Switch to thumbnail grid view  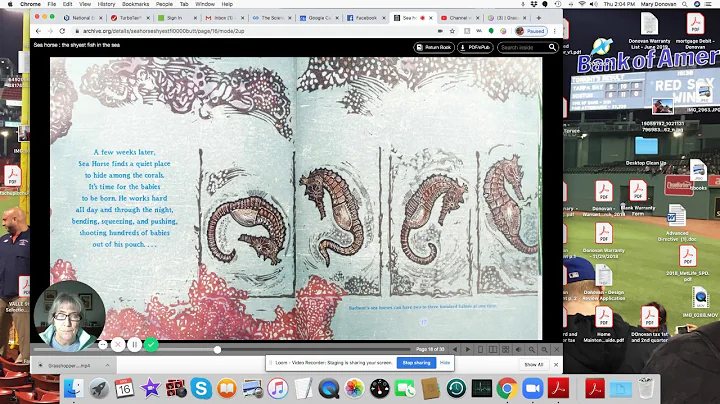click(506, 349)
